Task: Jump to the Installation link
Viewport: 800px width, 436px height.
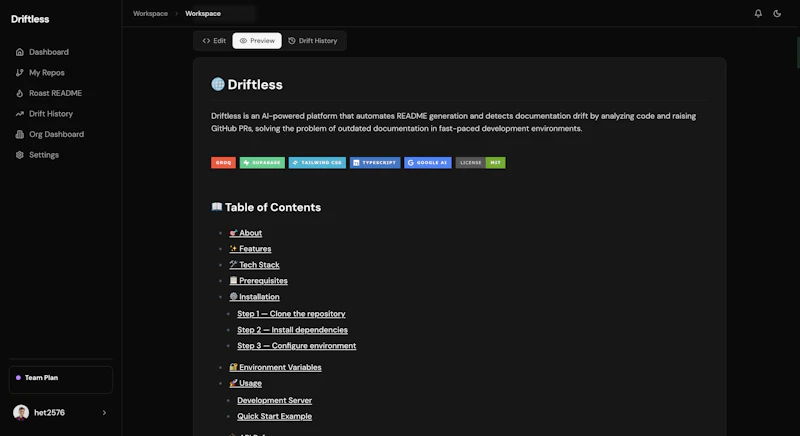Action: pyautogui.click(x=254, y=297)
